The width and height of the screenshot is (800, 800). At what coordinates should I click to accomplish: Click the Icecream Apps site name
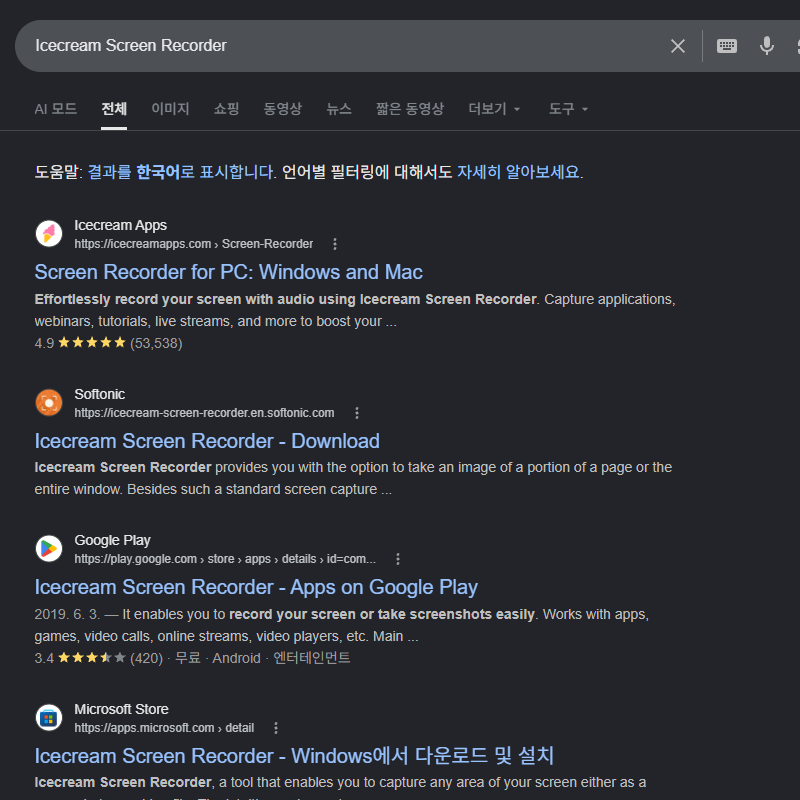tap(120, 225)
